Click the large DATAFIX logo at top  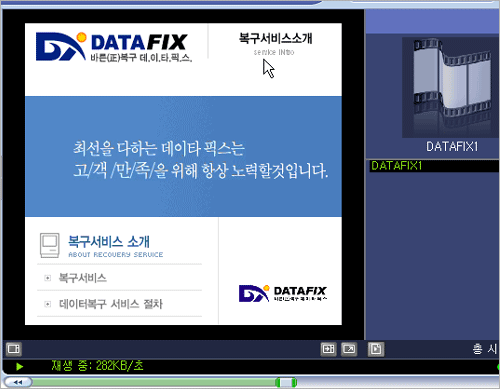coord(114,47)
